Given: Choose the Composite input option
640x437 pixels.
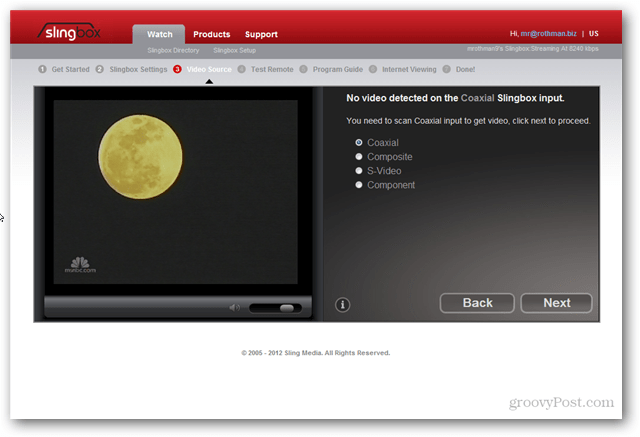Looking at the screenshot, I should click(359, 157).
